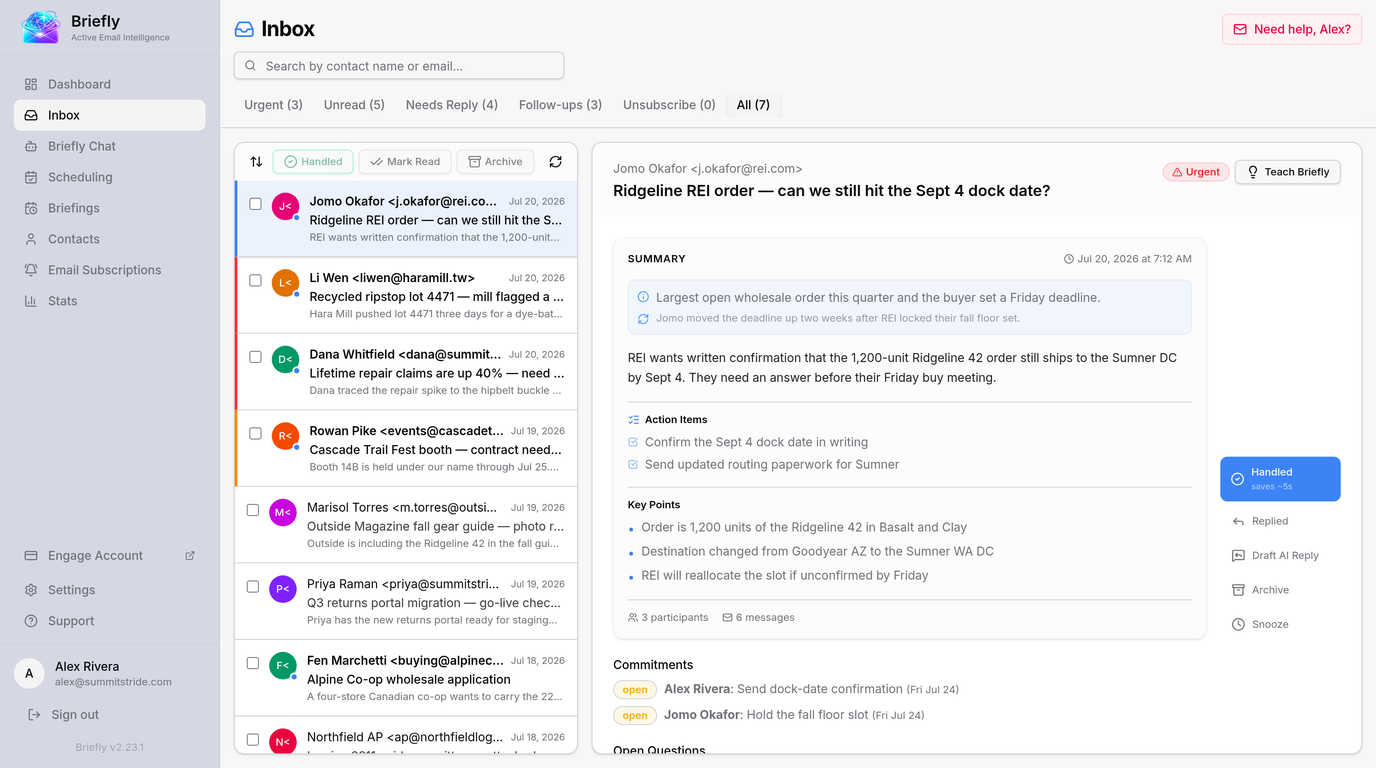Open the Cascade Trail Fest booth email

tap(406, 449)
